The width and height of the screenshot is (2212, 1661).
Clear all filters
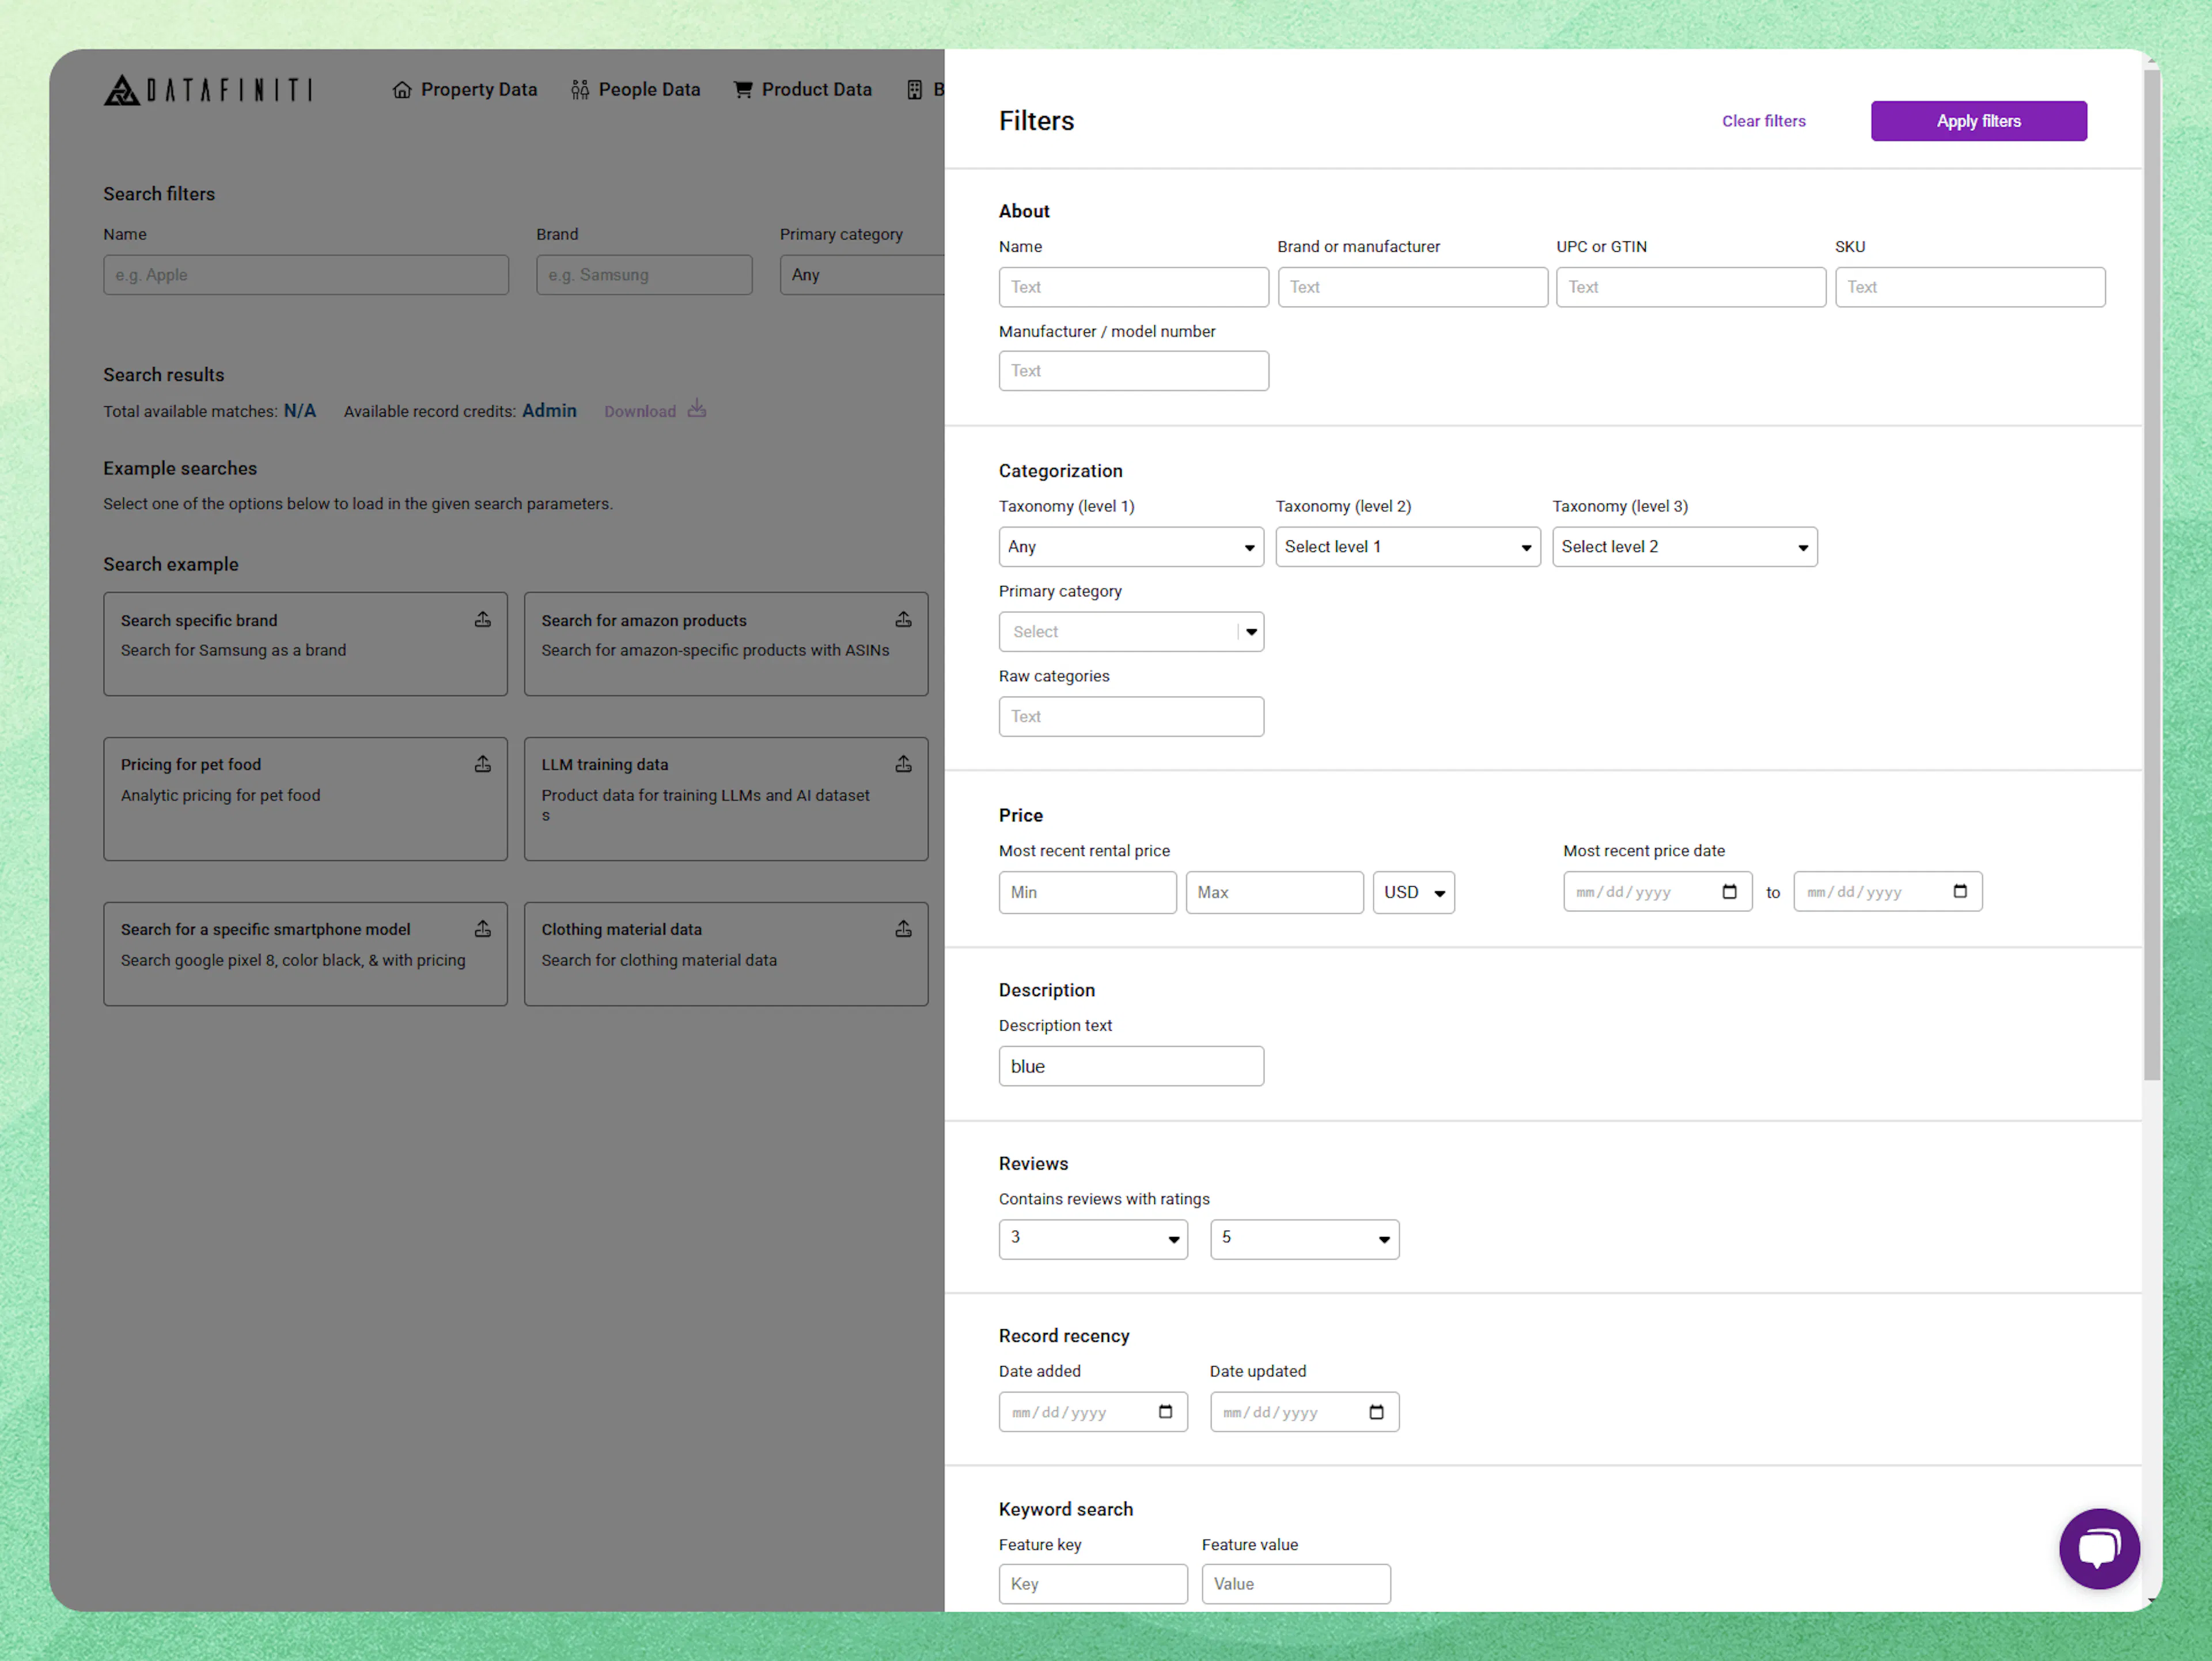(1763, 121)
